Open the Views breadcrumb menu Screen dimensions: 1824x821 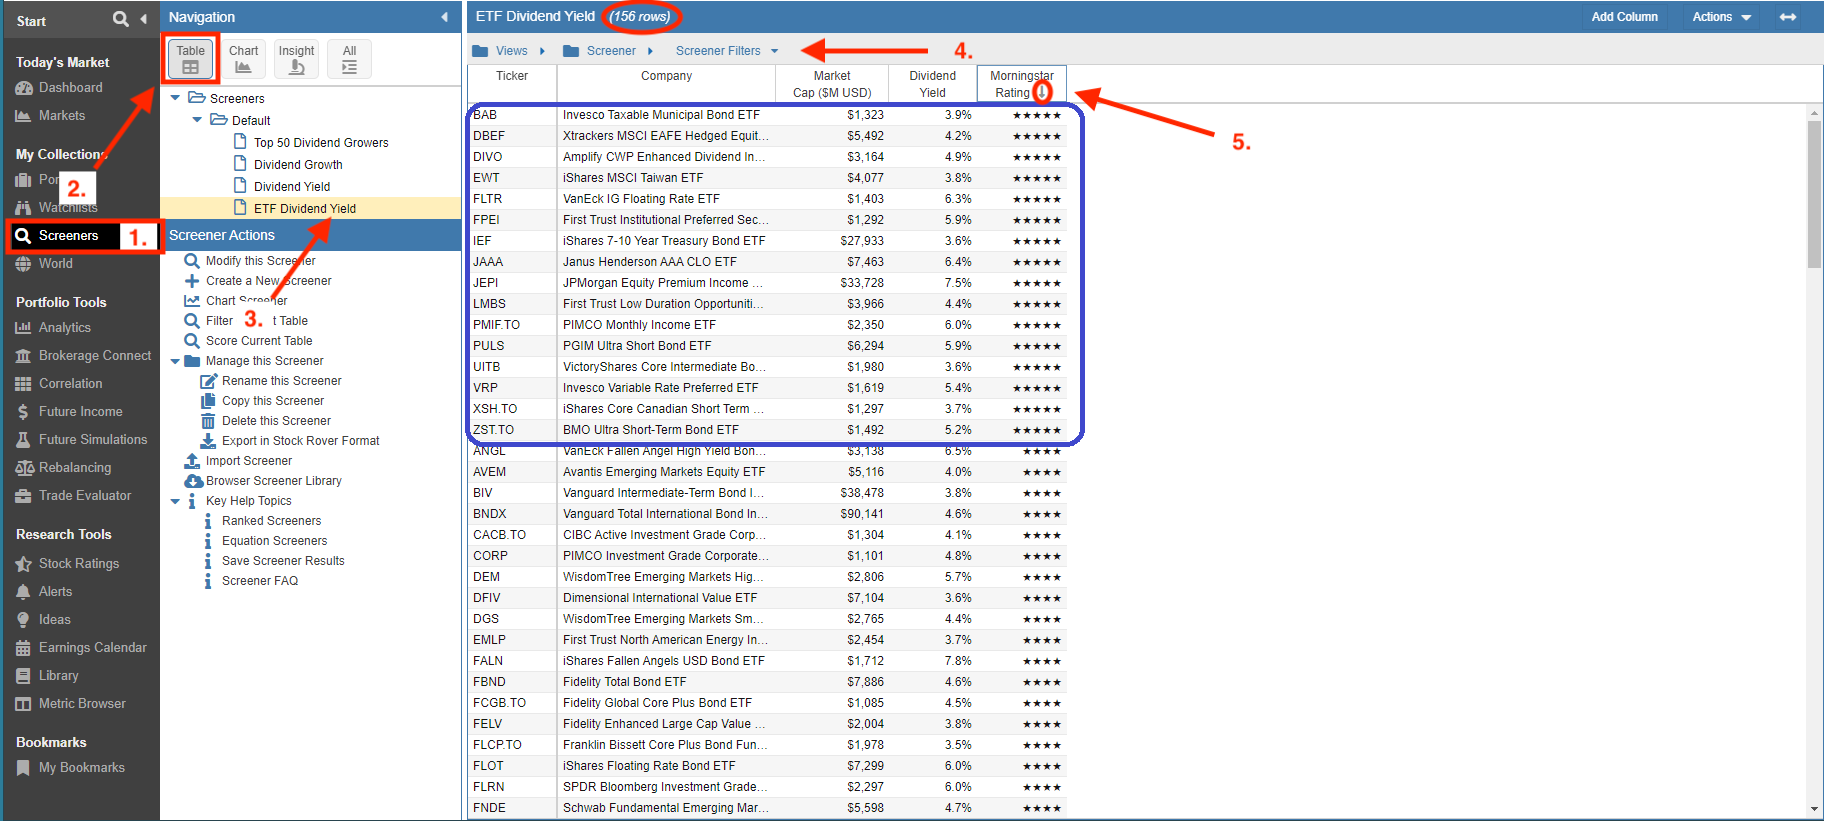pyautogui.click(x=509, y=51)
